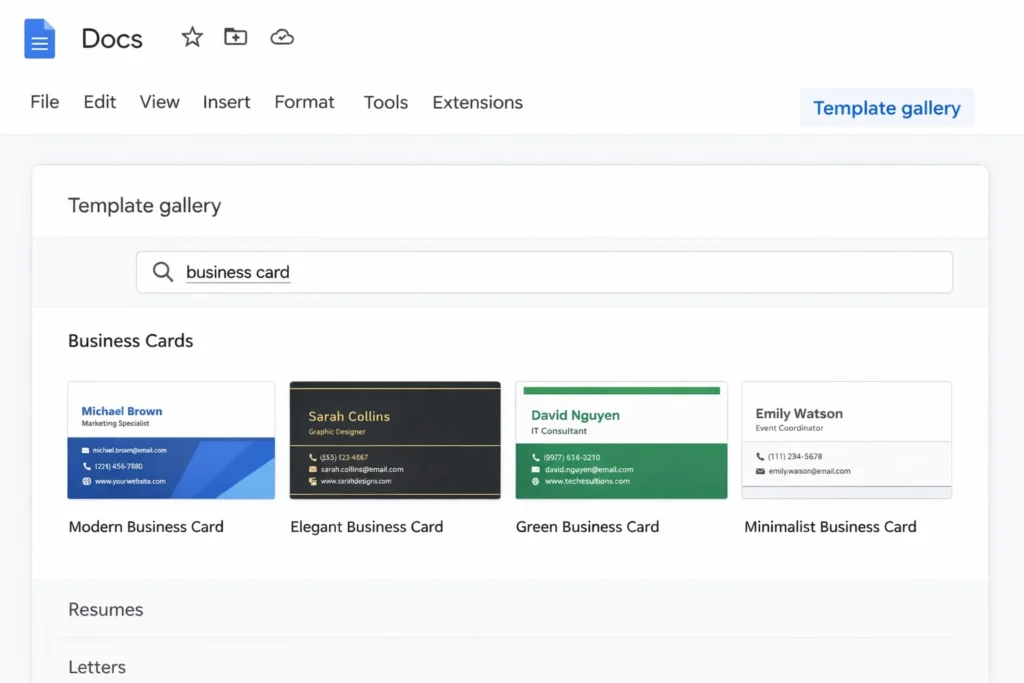Expand the Resumes section

coord(105,610)
